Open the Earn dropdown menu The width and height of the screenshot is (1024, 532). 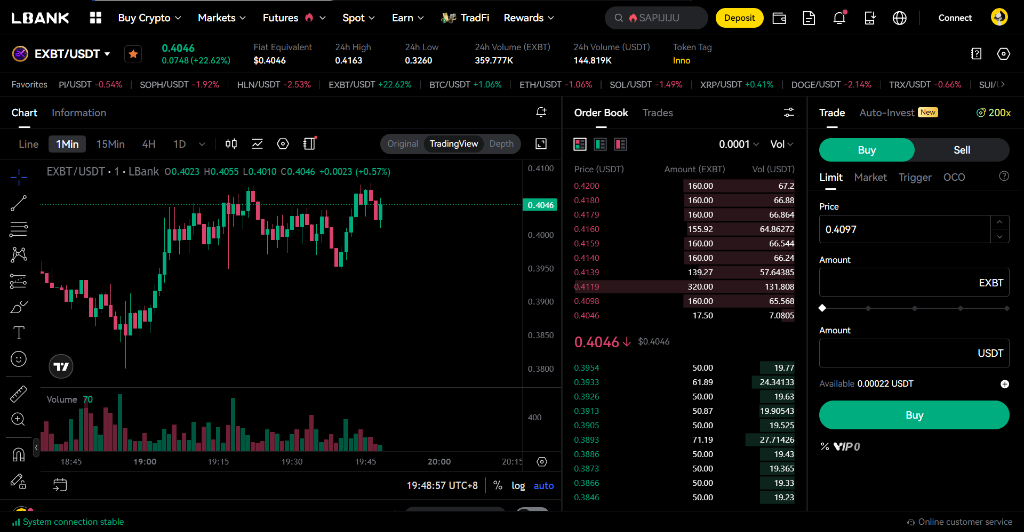tap(408, 18)
